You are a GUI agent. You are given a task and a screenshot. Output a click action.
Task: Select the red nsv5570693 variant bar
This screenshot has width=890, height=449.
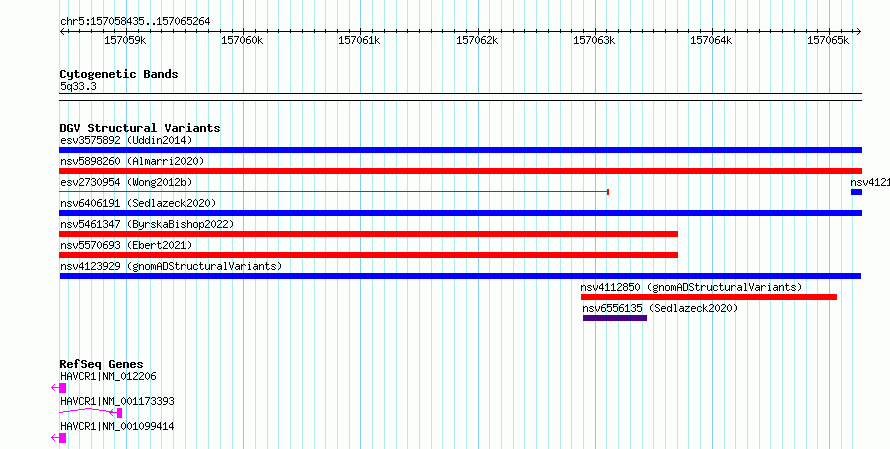point(368,255)
